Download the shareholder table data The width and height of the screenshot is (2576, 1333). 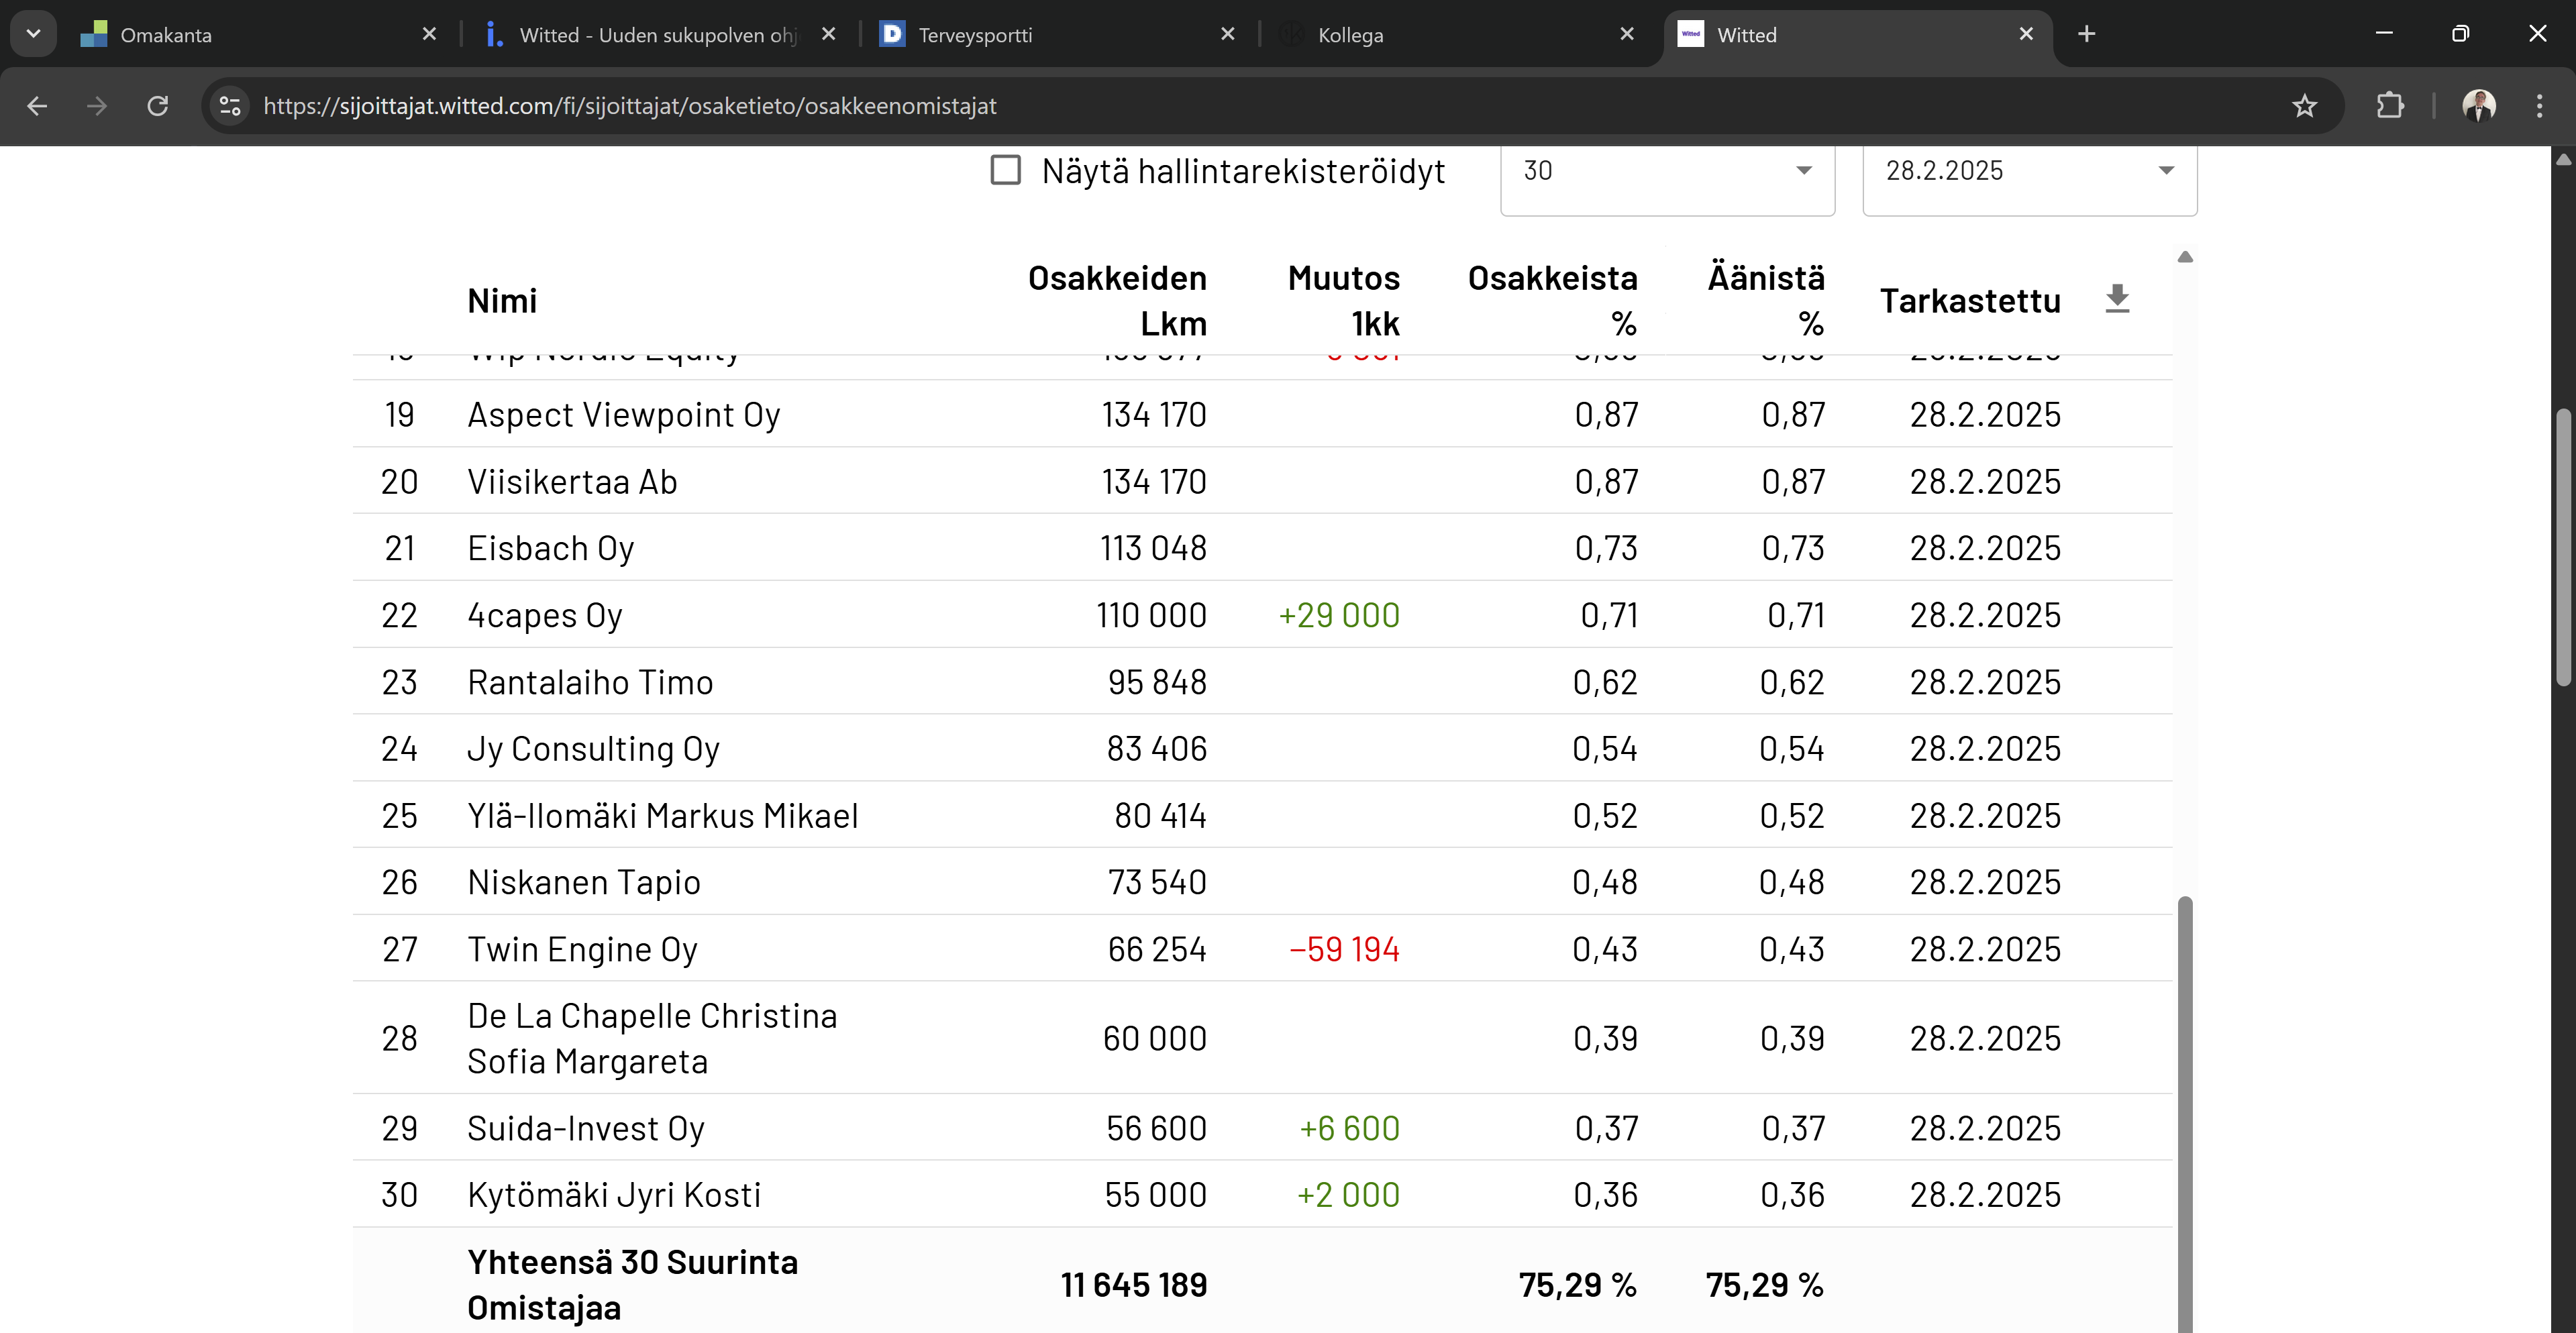2117,299
